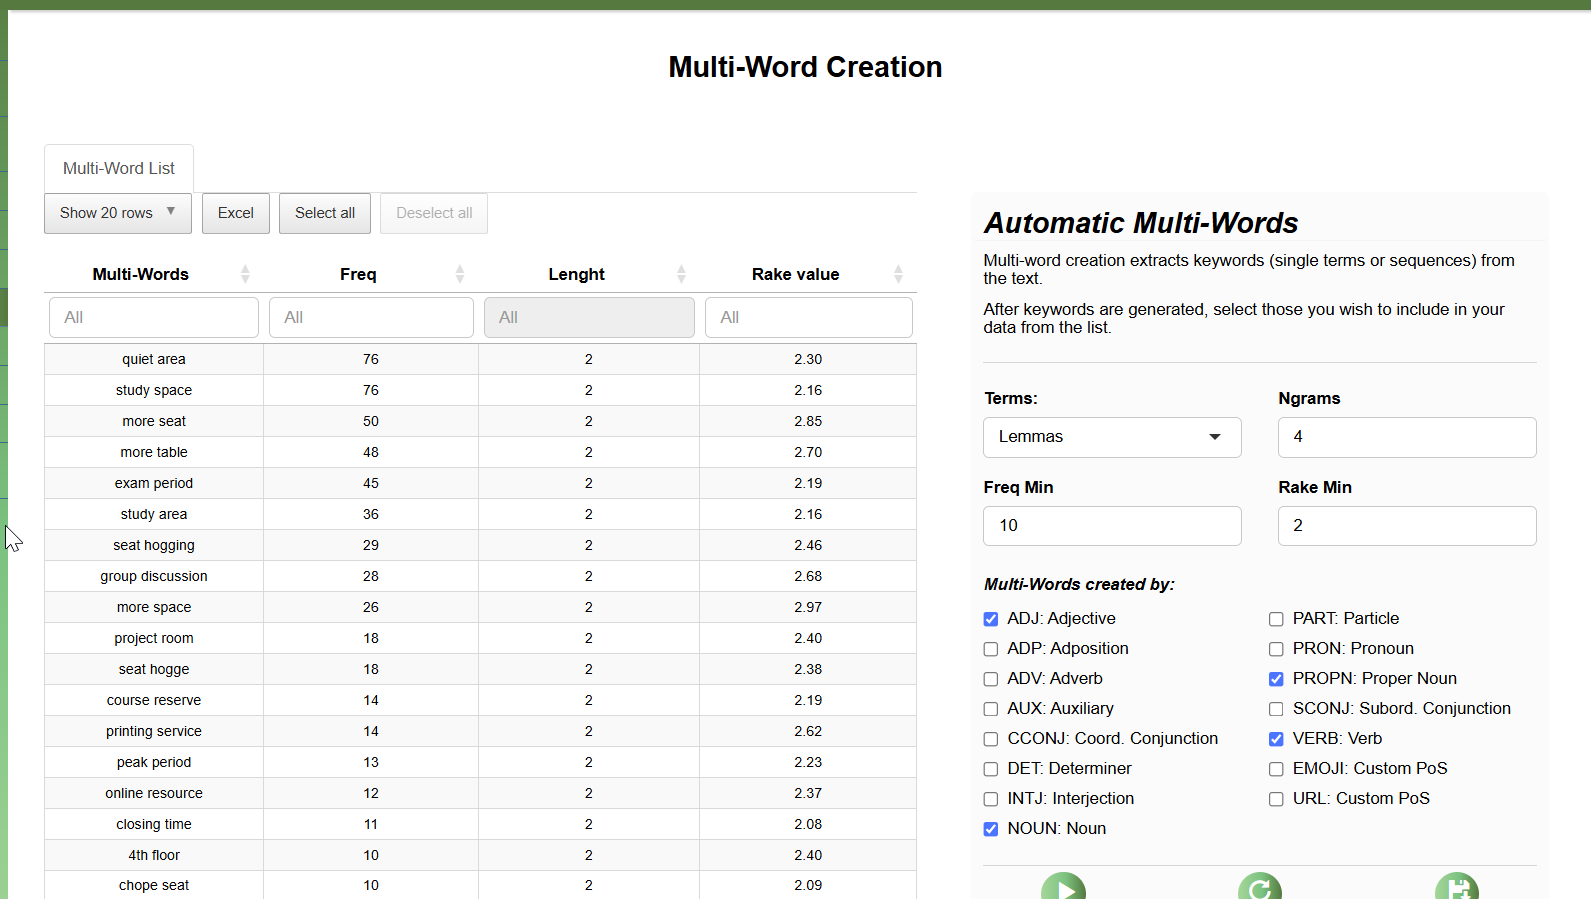Select the 'exam period' row
The width and height of the screenshot is (1591, 899).
click(480, 483)
